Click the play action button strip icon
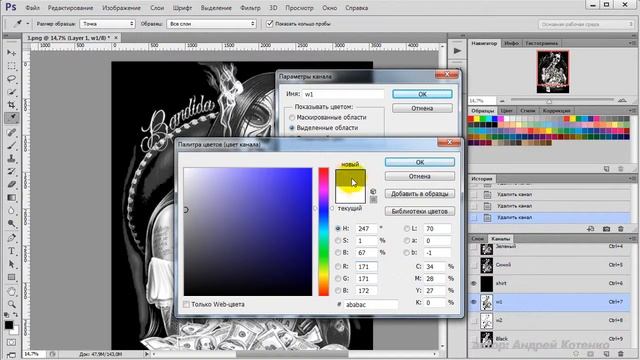This screenshot has height=360, width=640. (x=457, y=51)
